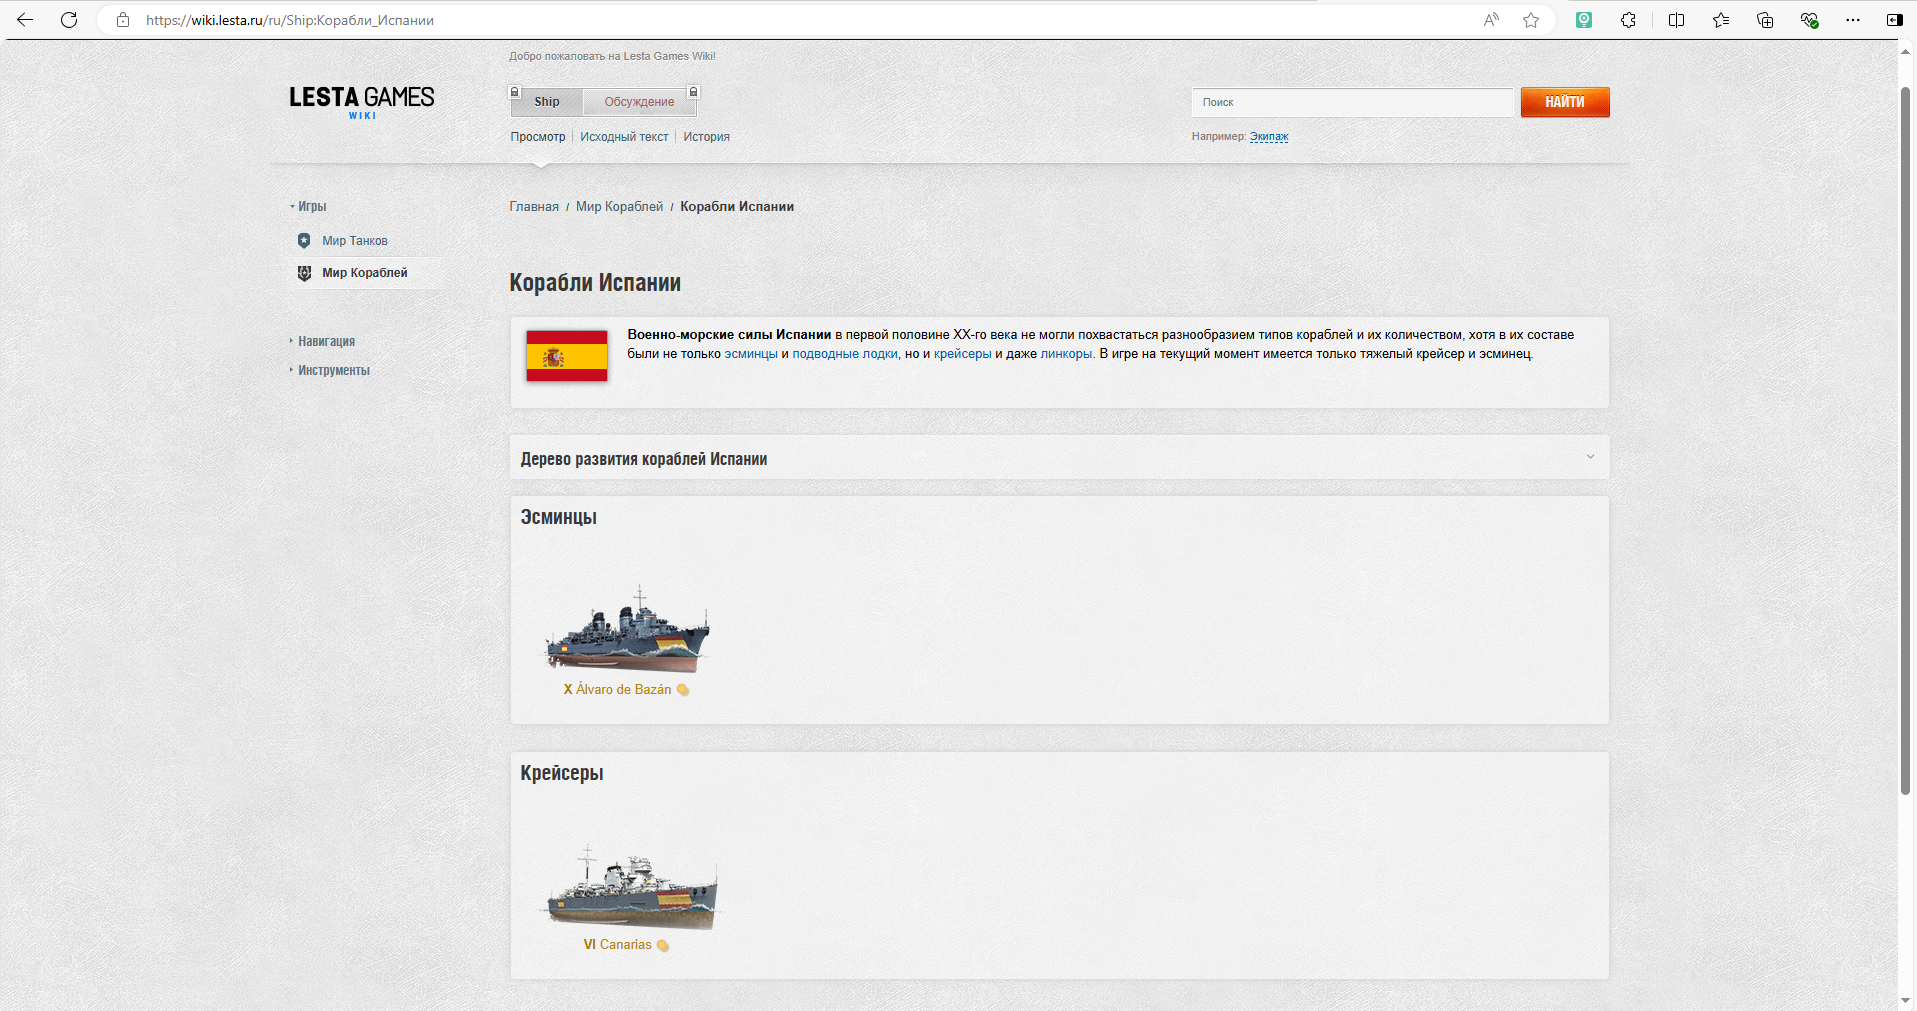Open the линкоры link in description
1917x1011 pixels.
point(1067,354)
